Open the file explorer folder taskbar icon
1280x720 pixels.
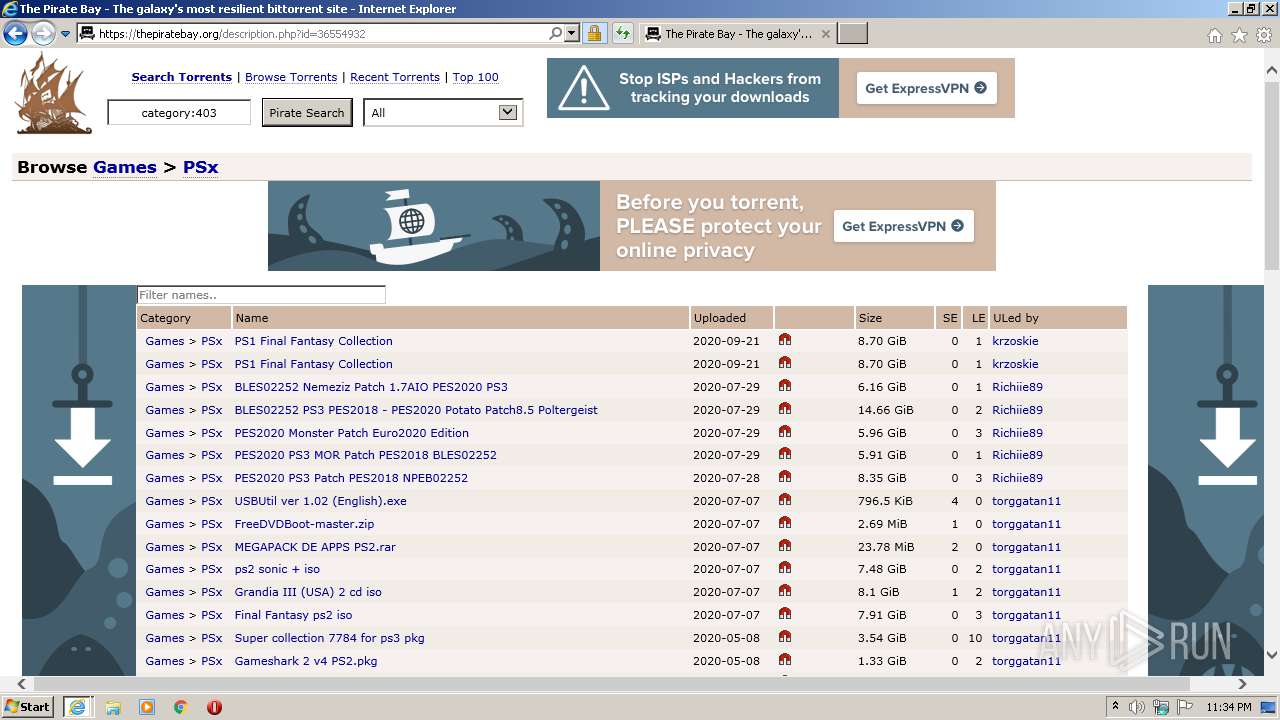(x=113, y=707)
